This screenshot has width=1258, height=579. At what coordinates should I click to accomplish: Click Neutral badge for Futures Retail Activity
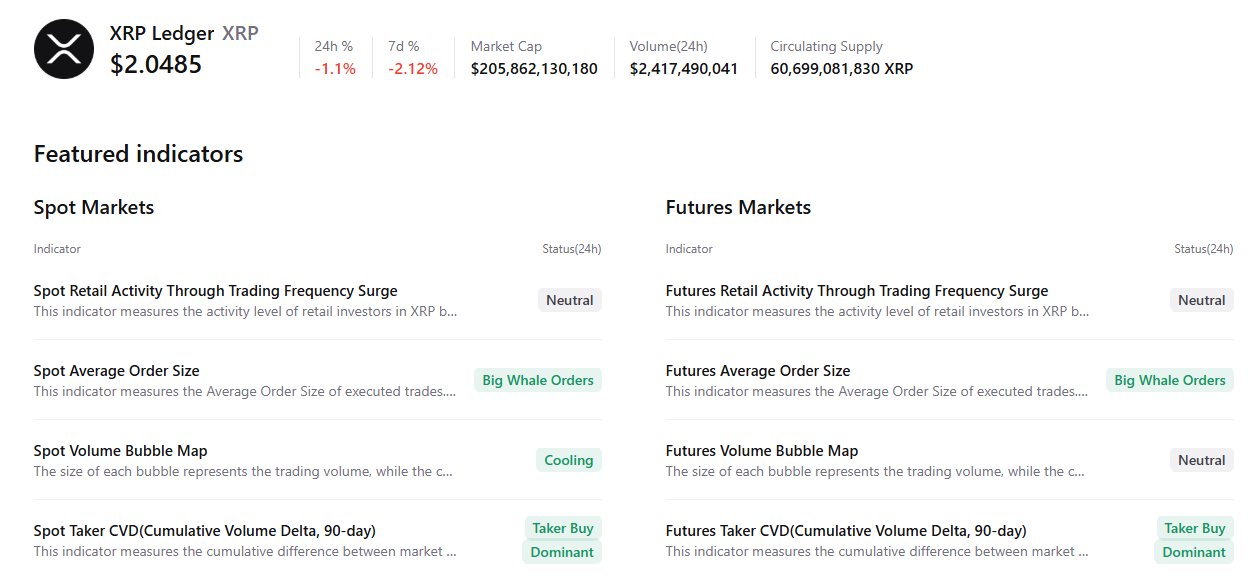pyautogui.click(x=1201, y=300)
